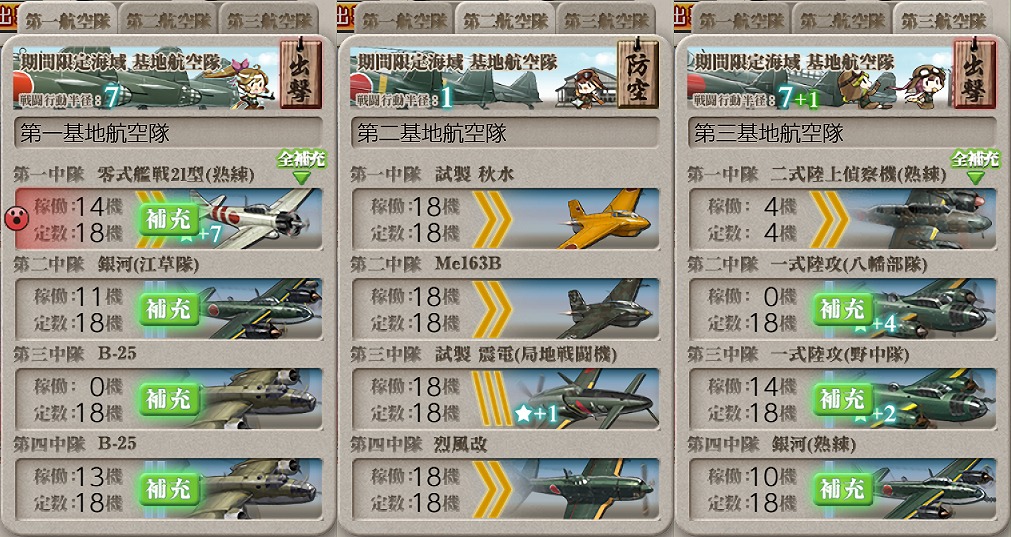Click the 第三基地航空隊 name field

pyautogui.click(x=841, y=133)
